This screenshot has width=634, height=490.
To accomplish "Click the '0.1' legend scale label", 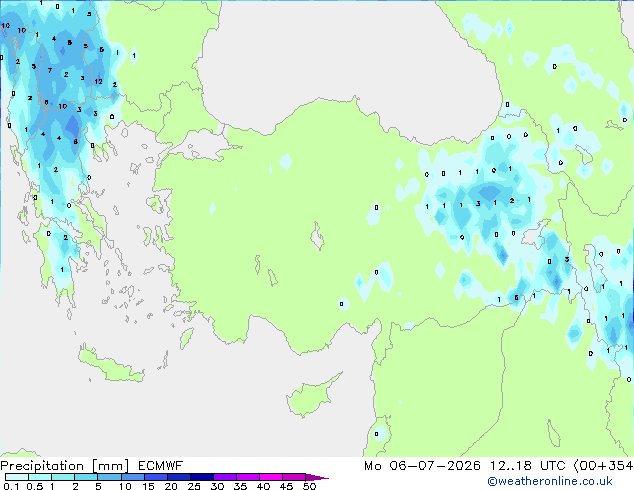I will tap(11, 486).
